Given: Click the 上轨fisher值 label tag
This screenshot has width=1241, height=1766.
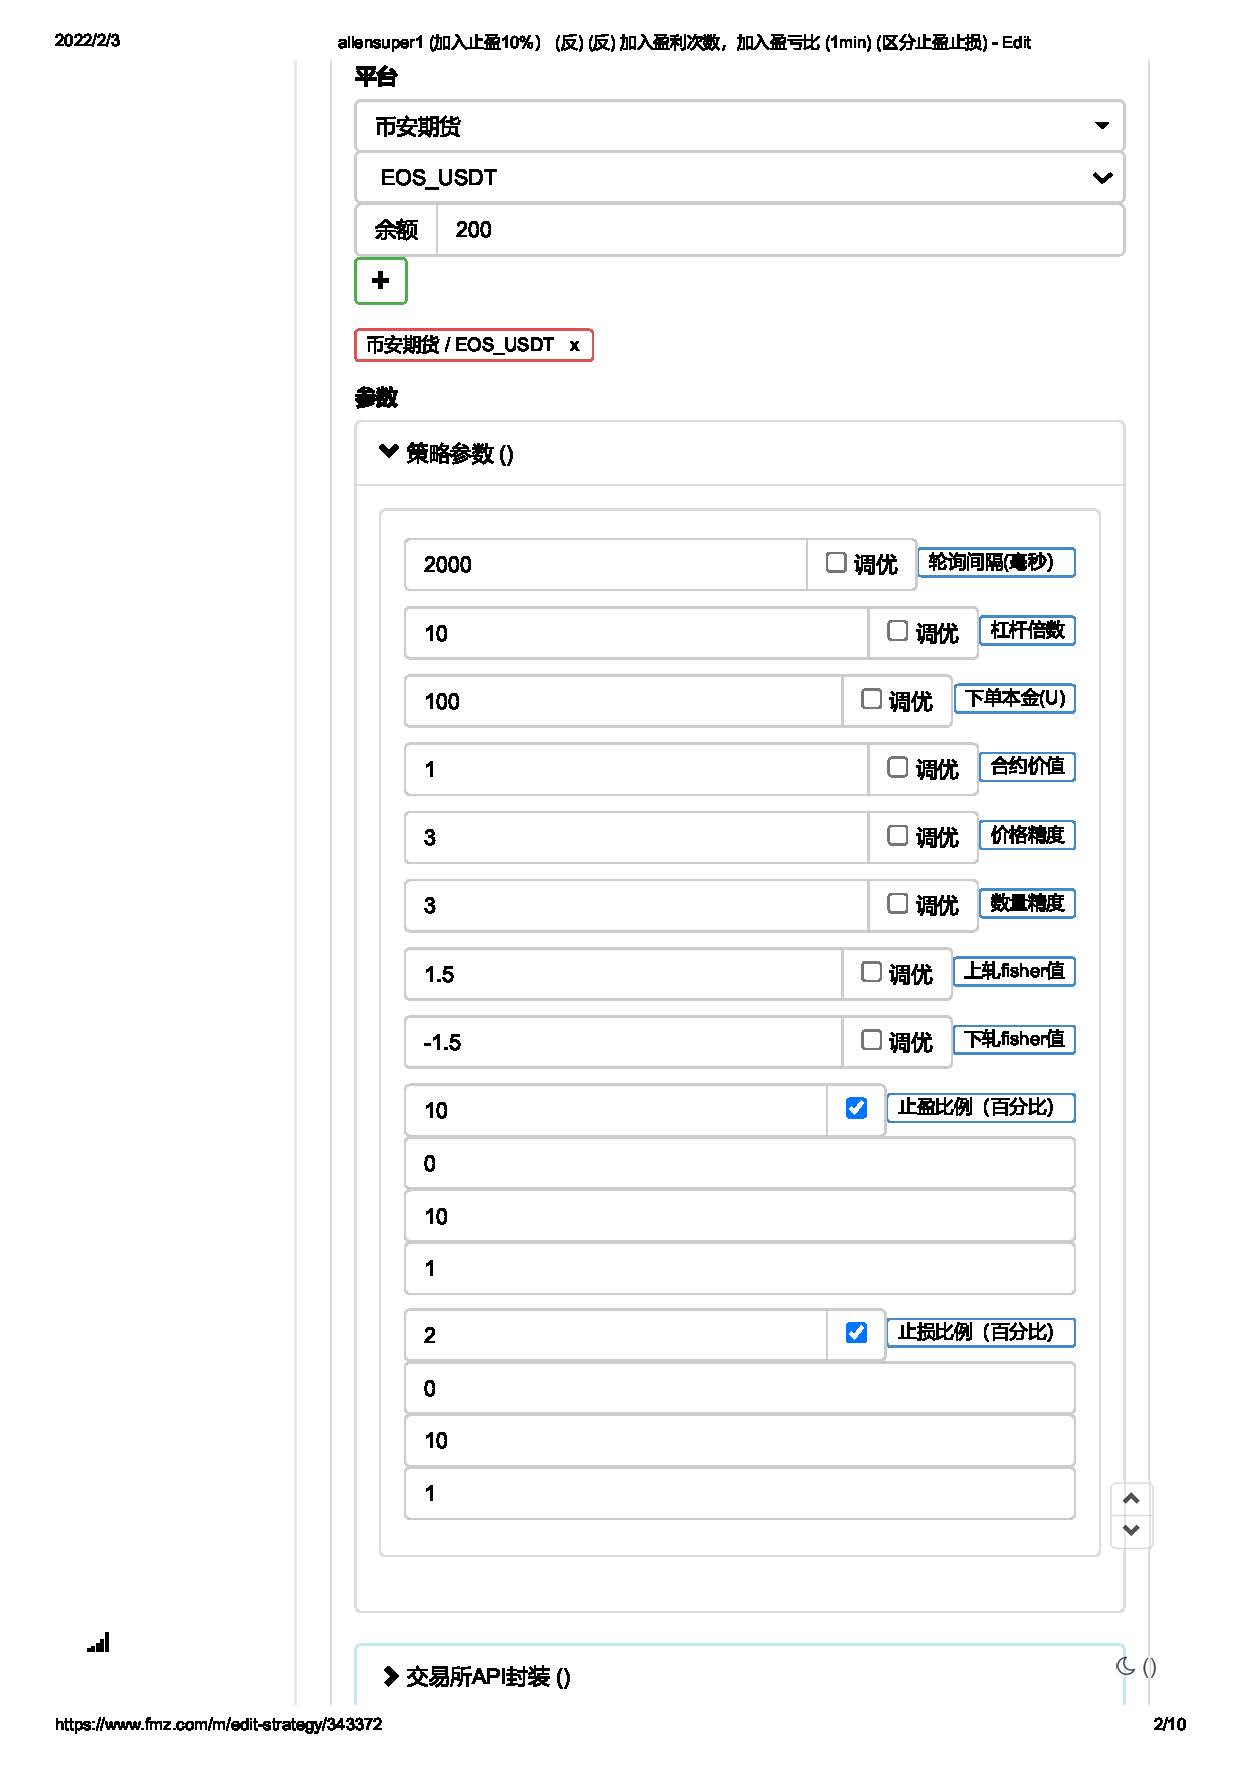Looking at the screenshot, I should pos(1014,971).
